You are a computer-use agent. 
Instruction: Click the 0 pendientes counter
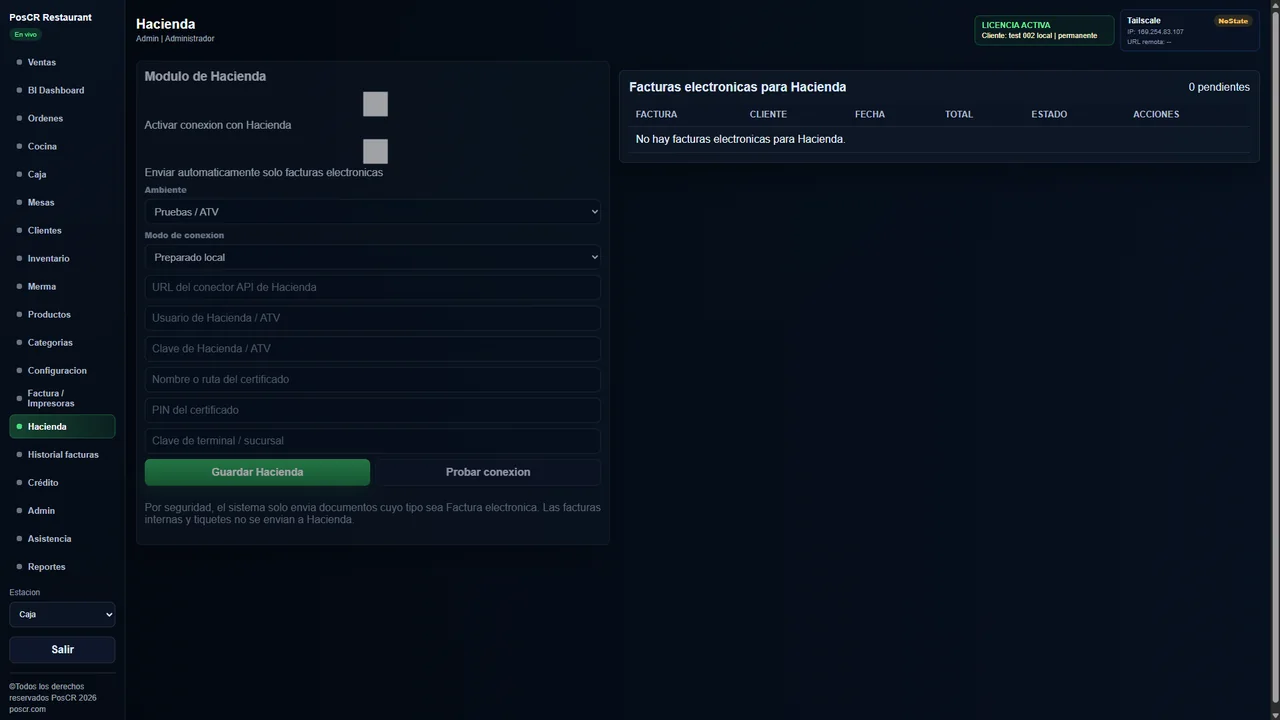pyautogui.click(x=1219, y=87)
